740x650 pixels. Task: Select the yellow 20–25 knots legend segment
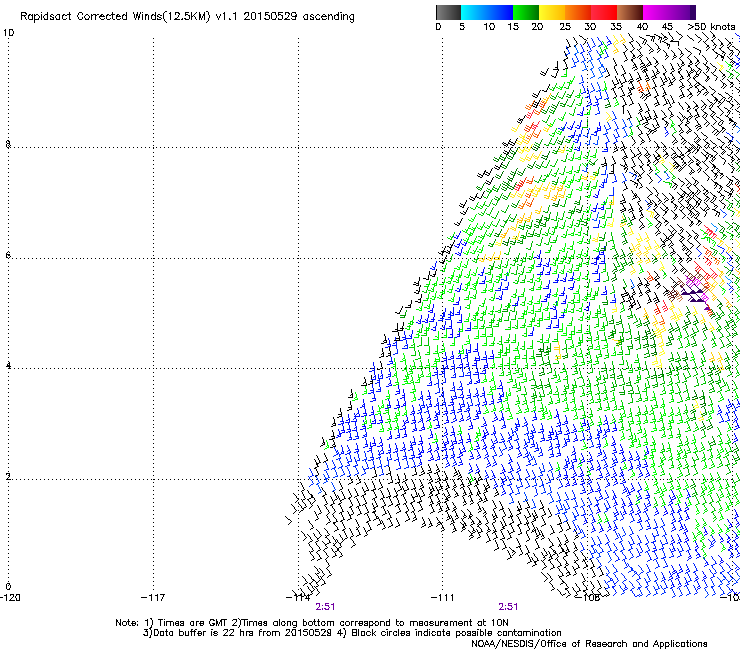point(552,12)
